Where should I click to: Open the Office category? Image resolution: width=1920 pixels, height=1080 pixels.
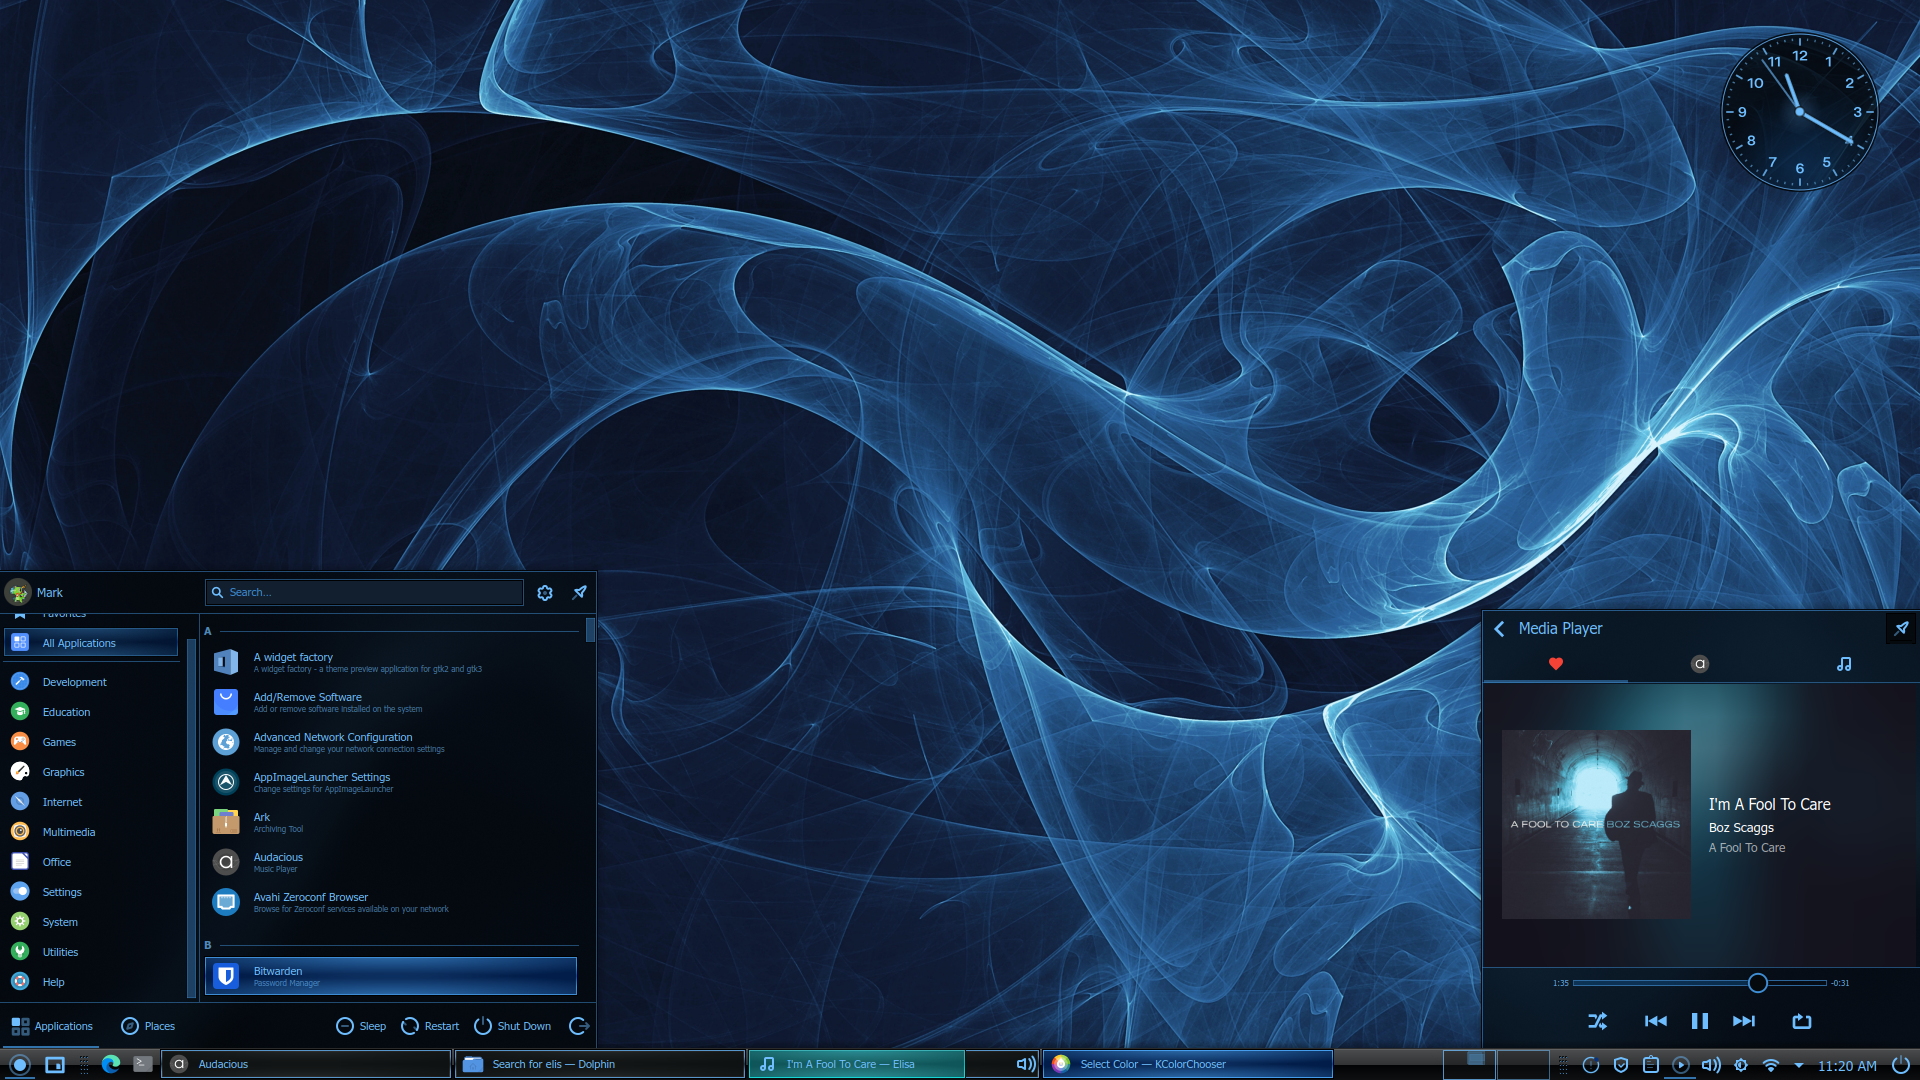91,862
